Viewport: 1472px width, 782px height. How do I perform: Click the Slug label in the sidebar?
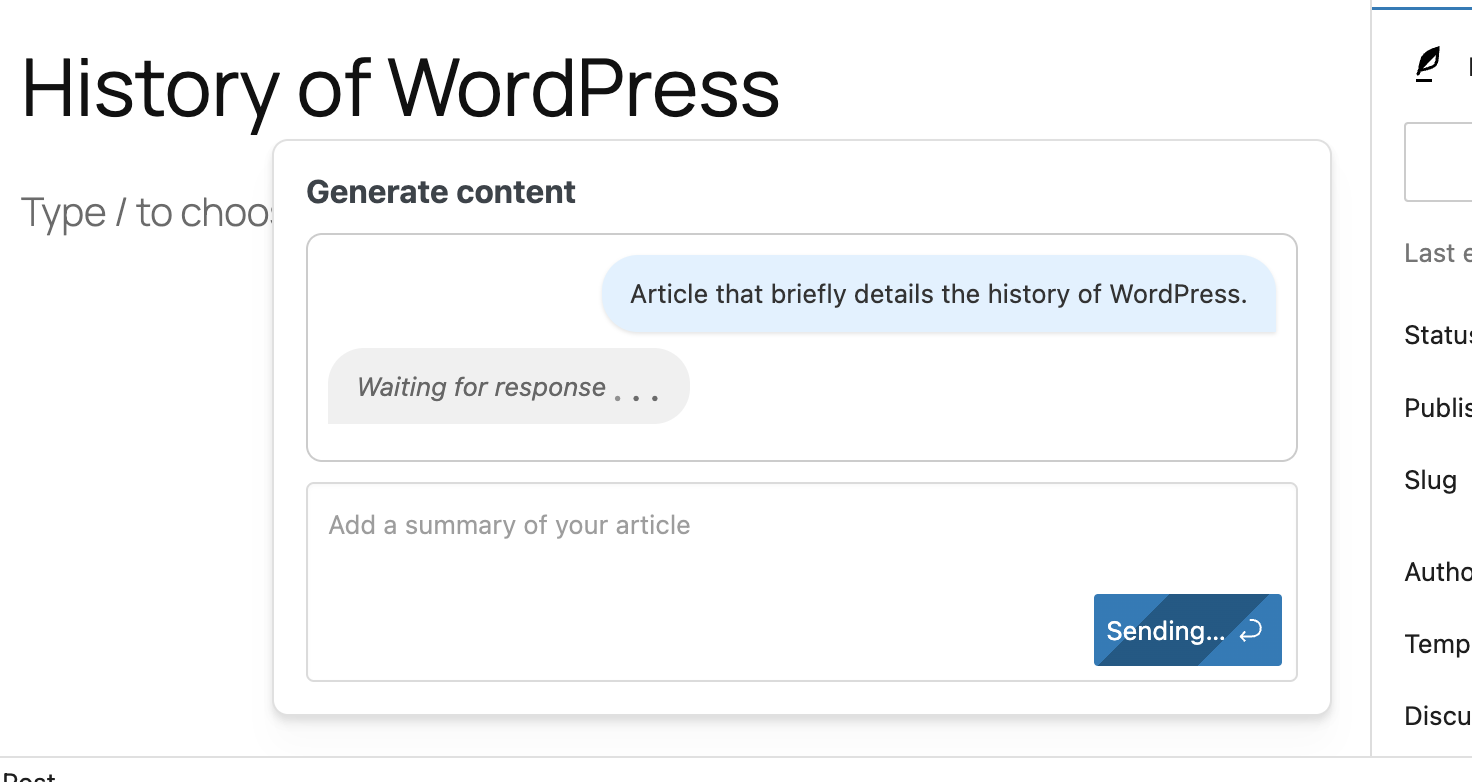[1431, 480]
